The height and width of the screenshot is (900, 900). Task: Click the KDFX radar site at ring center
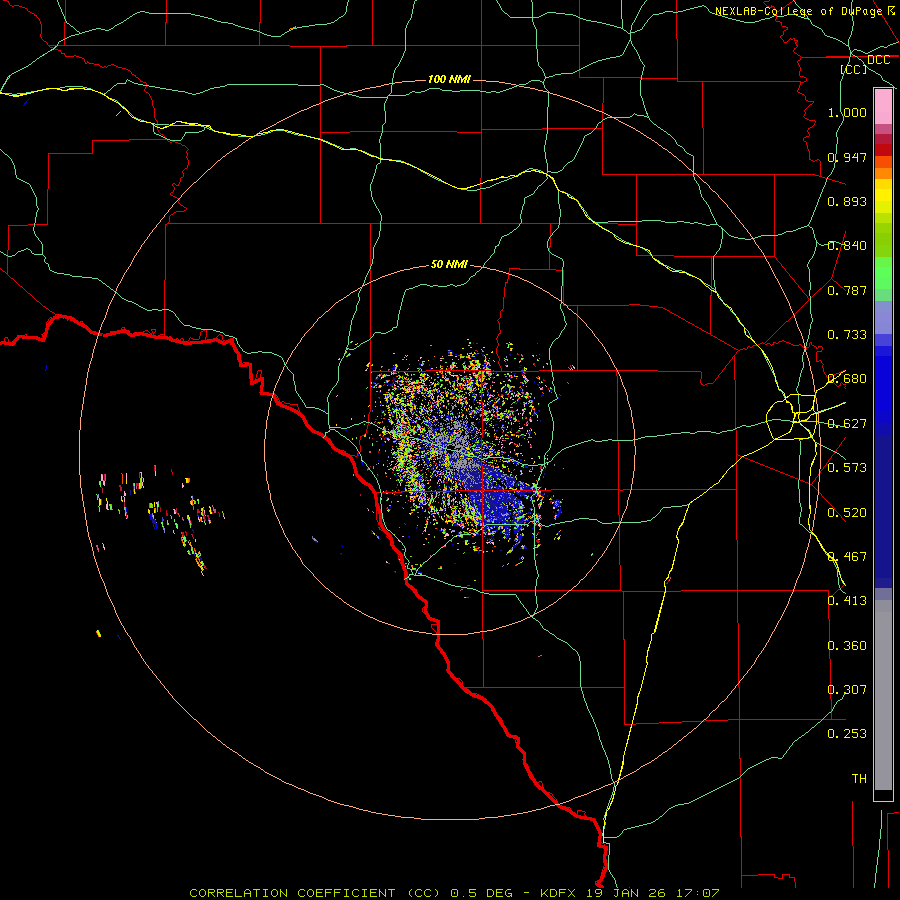point(450,449)
